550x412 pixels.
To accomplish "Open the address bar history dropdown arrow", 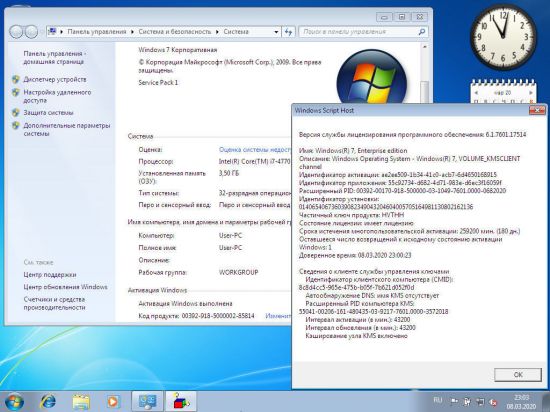I will (x=276, y=32).
